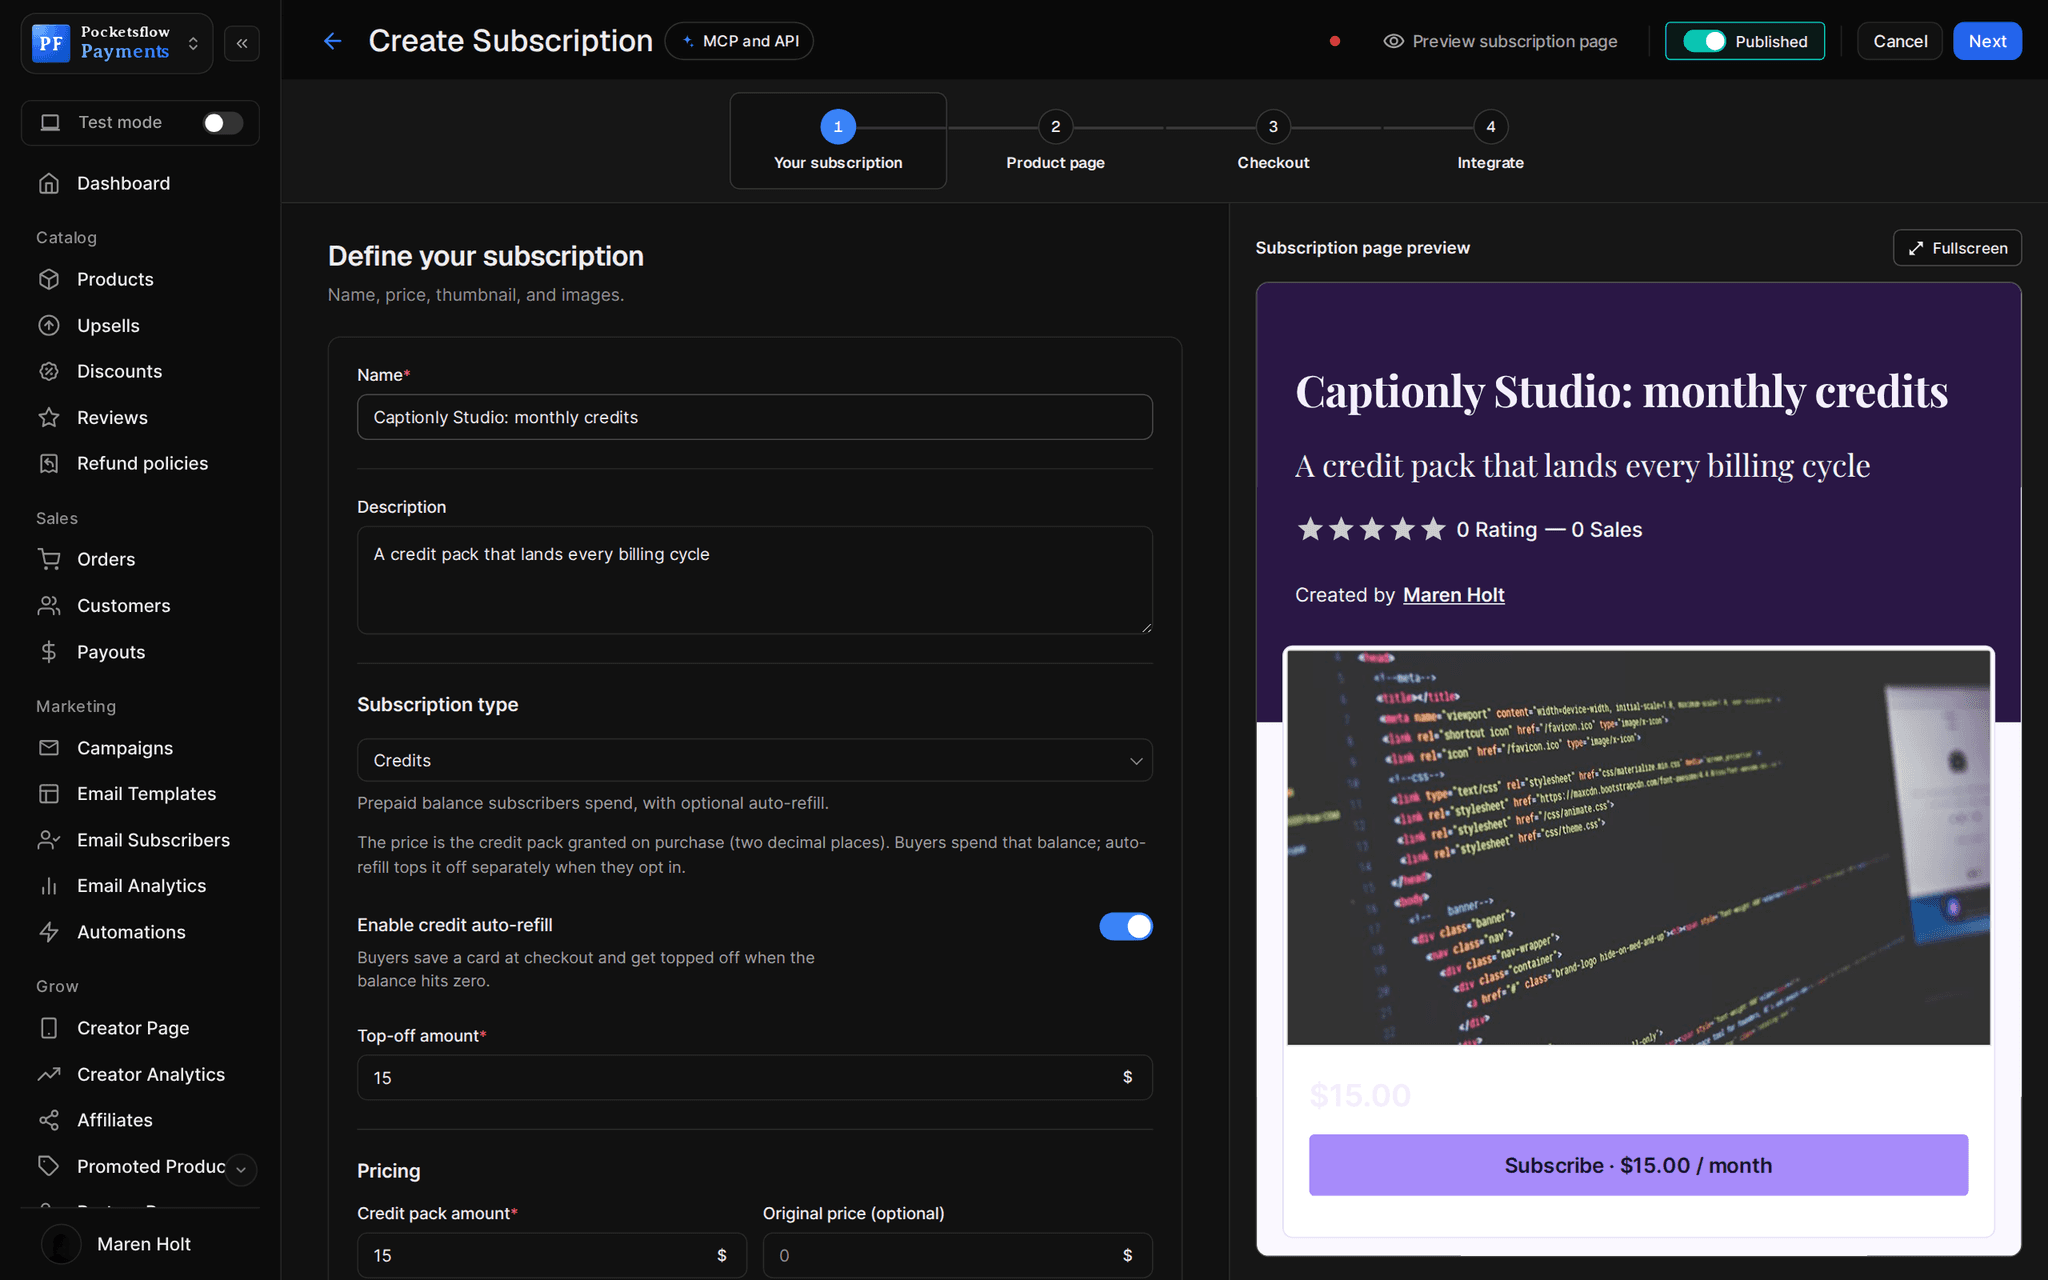This screenshot has width=2048, height=1280.
Task: Click the Next button
Action: point(1987,41)
